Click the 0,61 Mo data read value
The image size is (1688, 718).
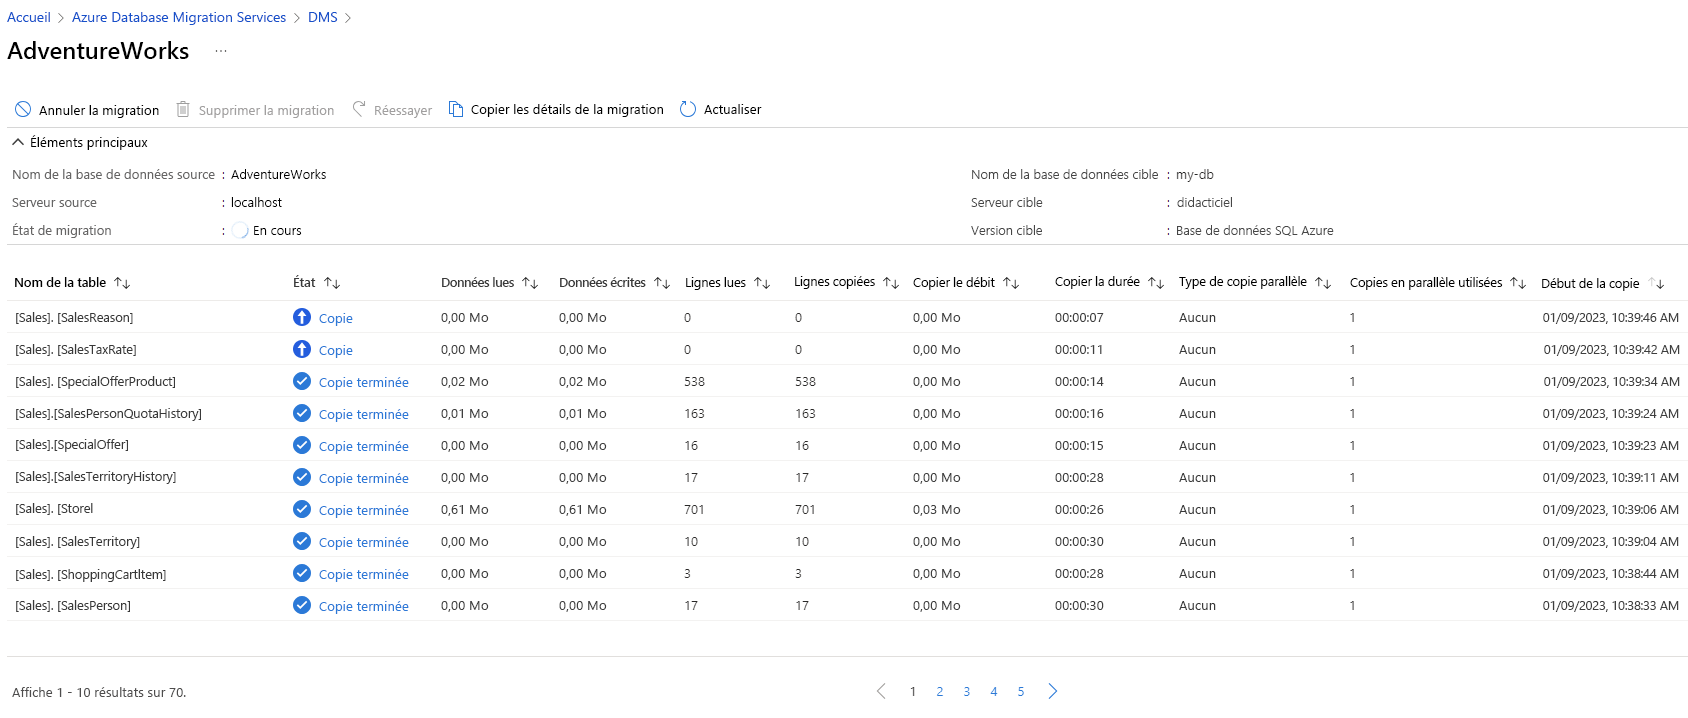(x=465, y=509)
